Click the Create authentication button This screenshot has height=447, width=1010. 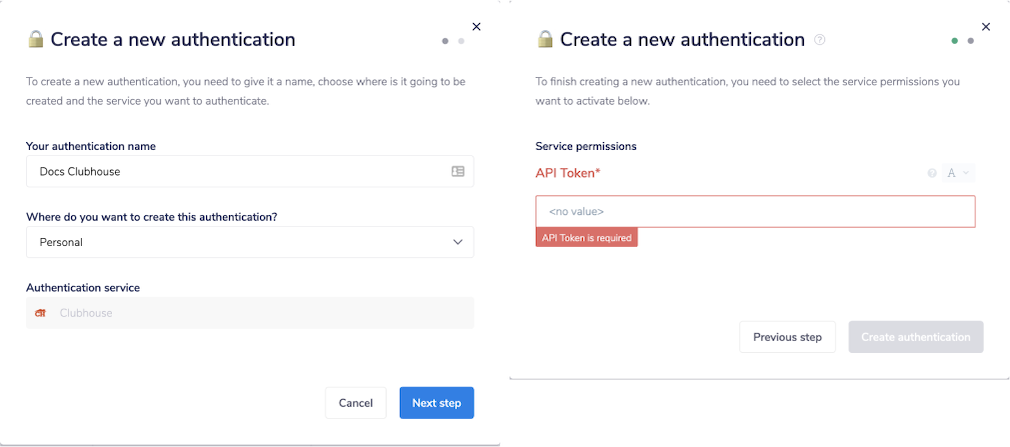(x=915, y=337)
